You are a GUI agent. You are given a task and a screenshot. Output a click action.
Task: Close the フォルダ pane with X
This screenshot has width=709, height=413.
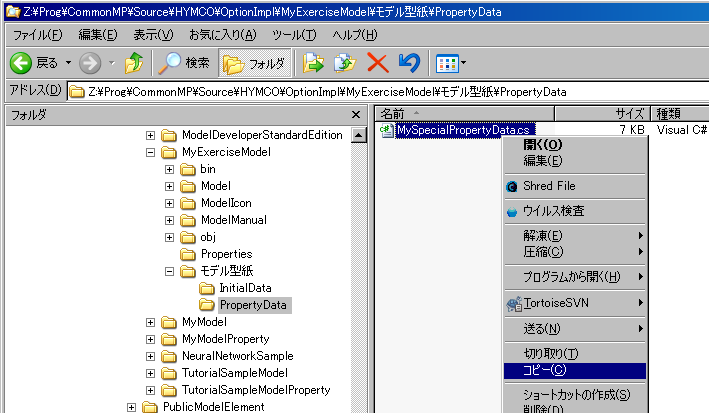(356, 115)
